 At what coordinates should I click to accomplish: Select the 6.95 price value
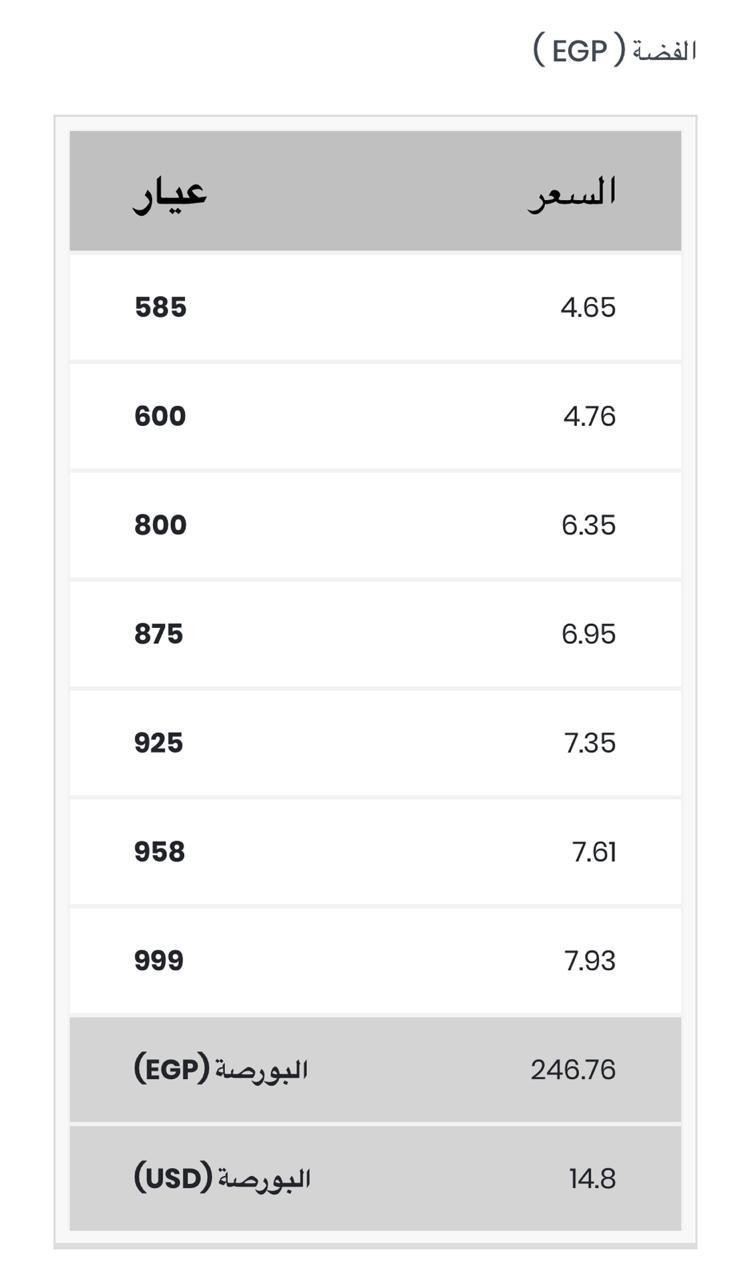(x=588, y=634)
